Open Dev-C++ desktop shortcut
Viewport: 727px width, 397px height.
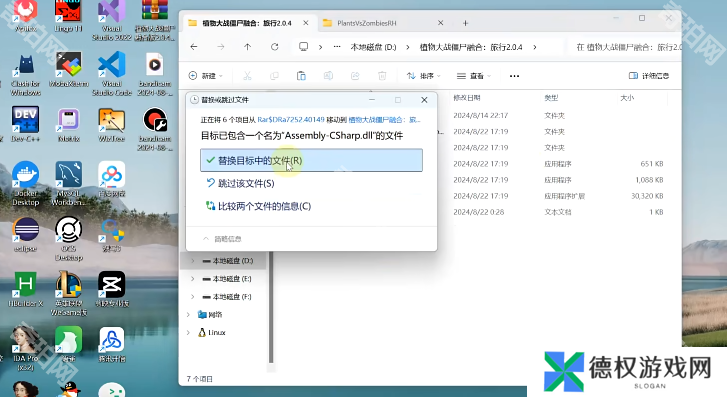(26, 124)
